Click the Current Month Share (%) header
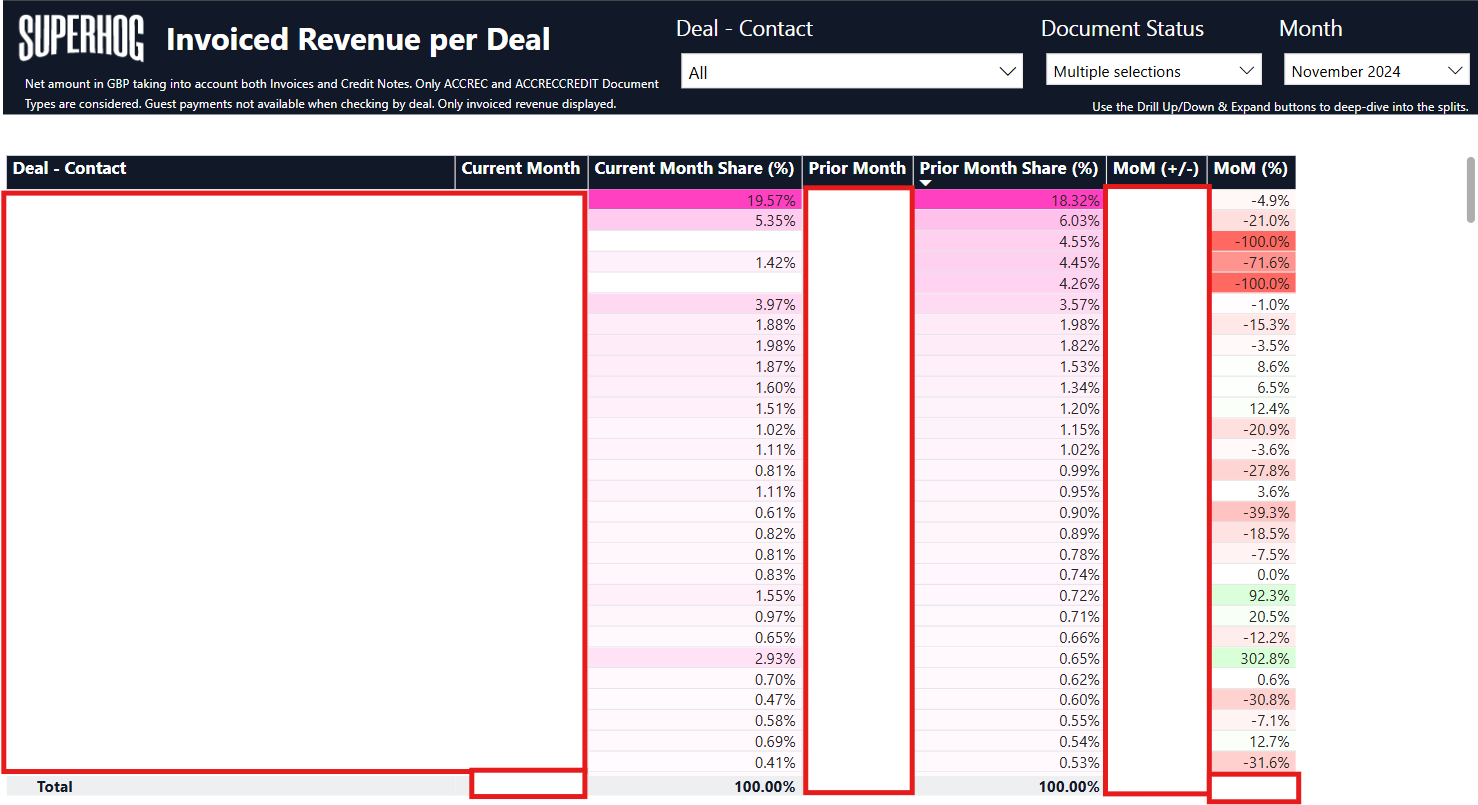The height and width of the screenshot is (805, 1478). pos(693,169)
